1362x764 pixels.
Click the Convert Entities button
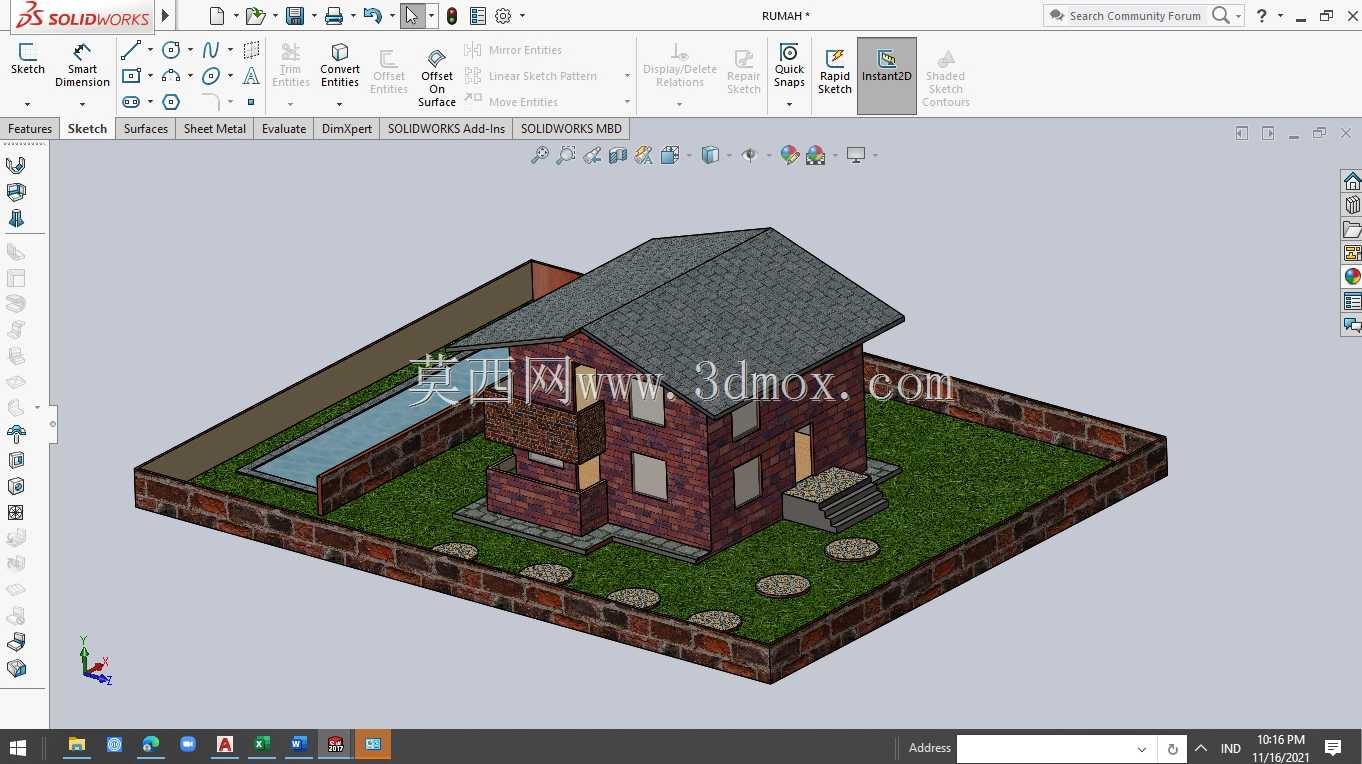point(340,66)
